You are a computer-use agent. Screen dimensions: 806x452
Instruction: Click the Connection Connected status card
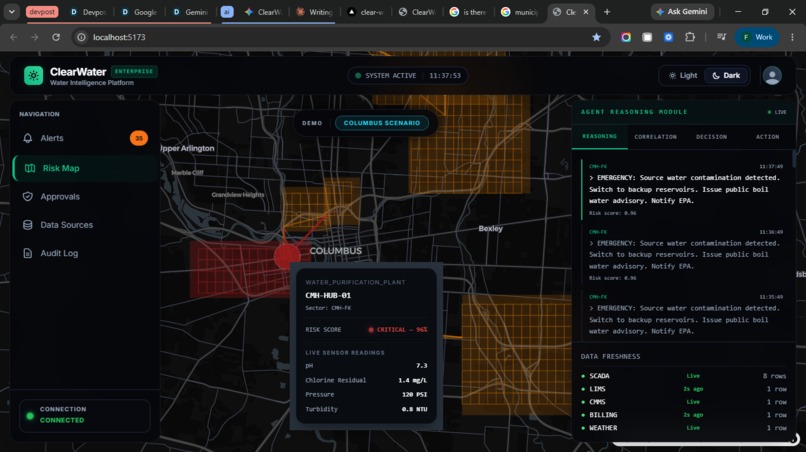pyautogui.click(x=85, y=414)
